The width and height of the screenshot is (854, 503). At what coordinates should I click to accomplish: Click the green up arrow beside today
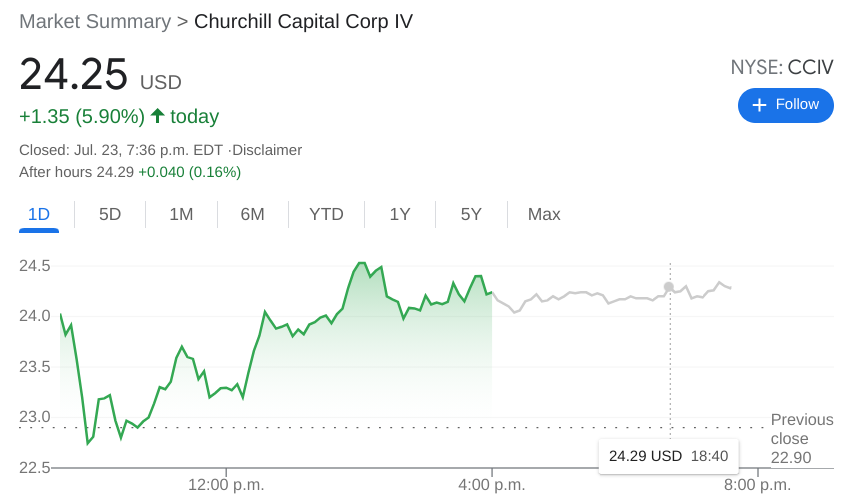pyautogui.click(x=157, y=115)
